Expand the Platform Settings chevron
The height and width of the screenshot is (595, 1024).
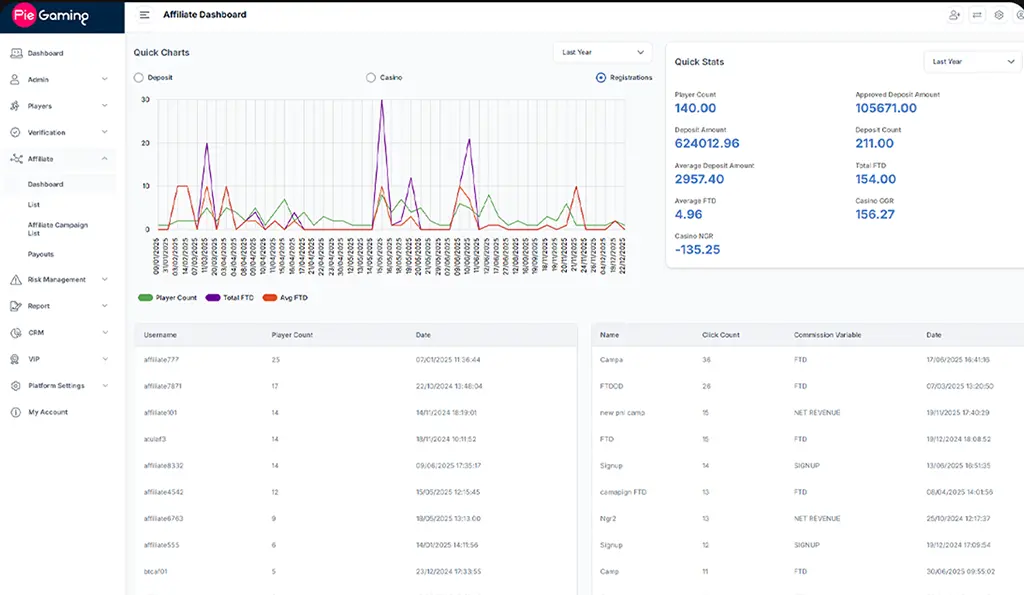pos(104,386)
